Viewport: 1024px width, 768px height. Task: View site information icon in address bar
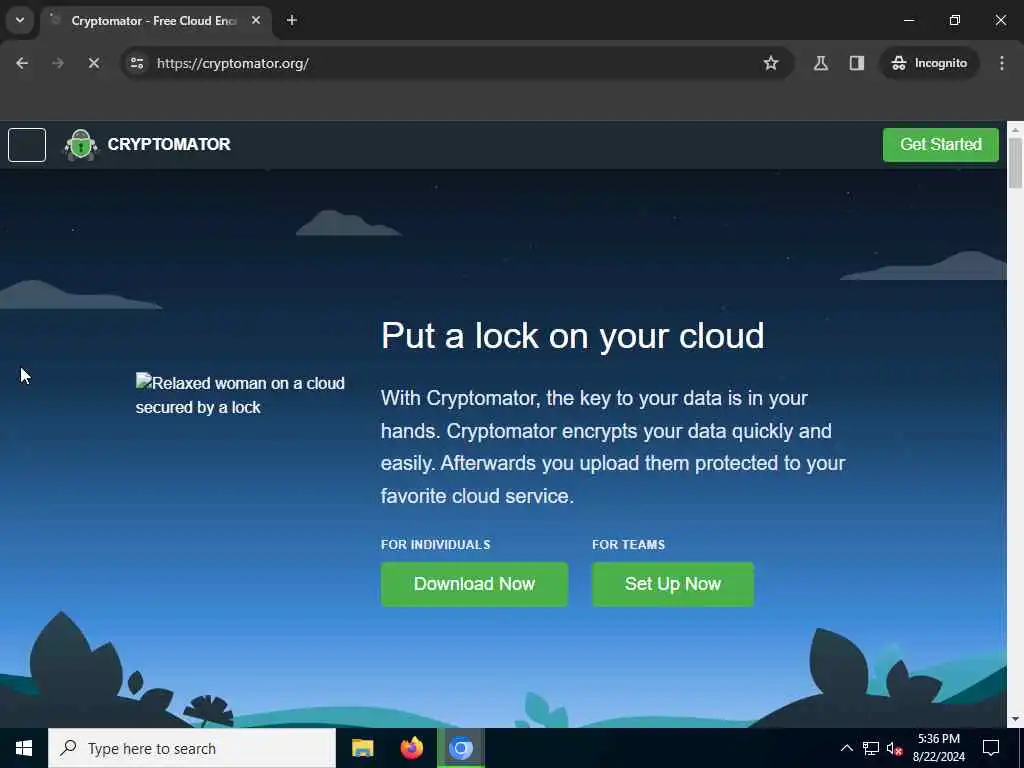[x=136, y=63]
